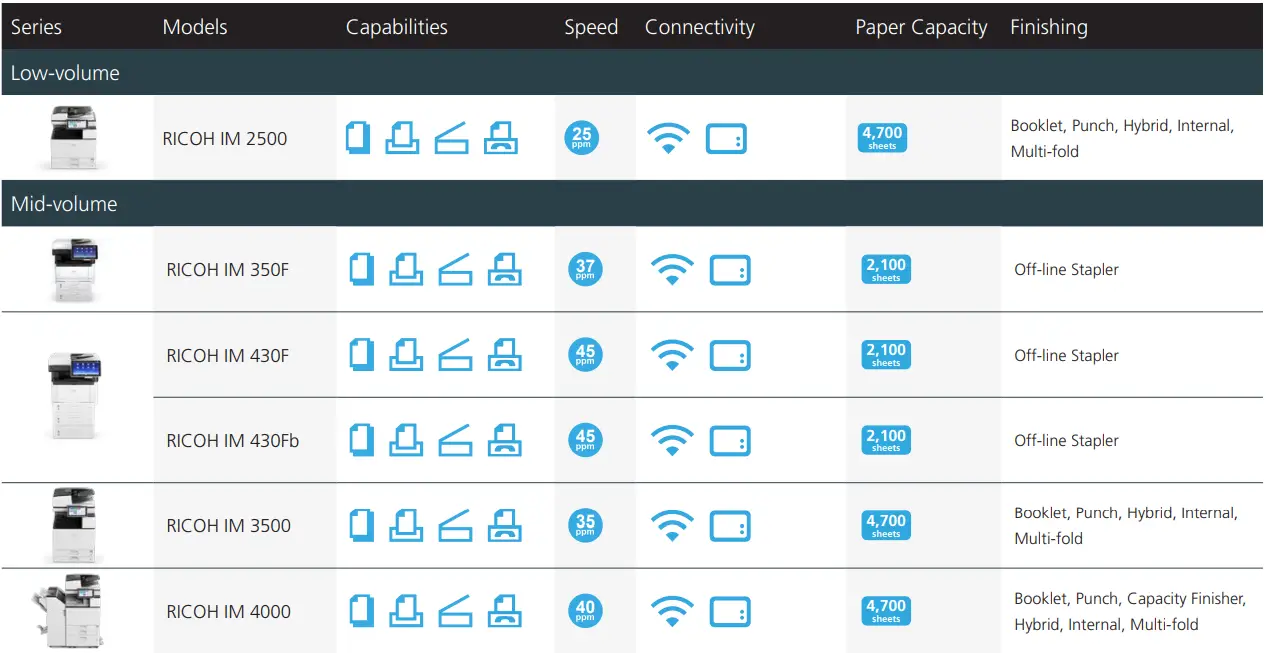Image resolution: width=1266 pixels, height=653 pixels.
Task: Click the 37 ppm speed badge
Action: click(x=585, y=270)
